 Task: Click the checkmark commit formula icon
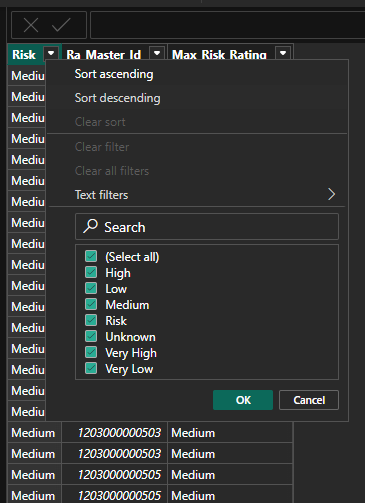pos(61,25)
